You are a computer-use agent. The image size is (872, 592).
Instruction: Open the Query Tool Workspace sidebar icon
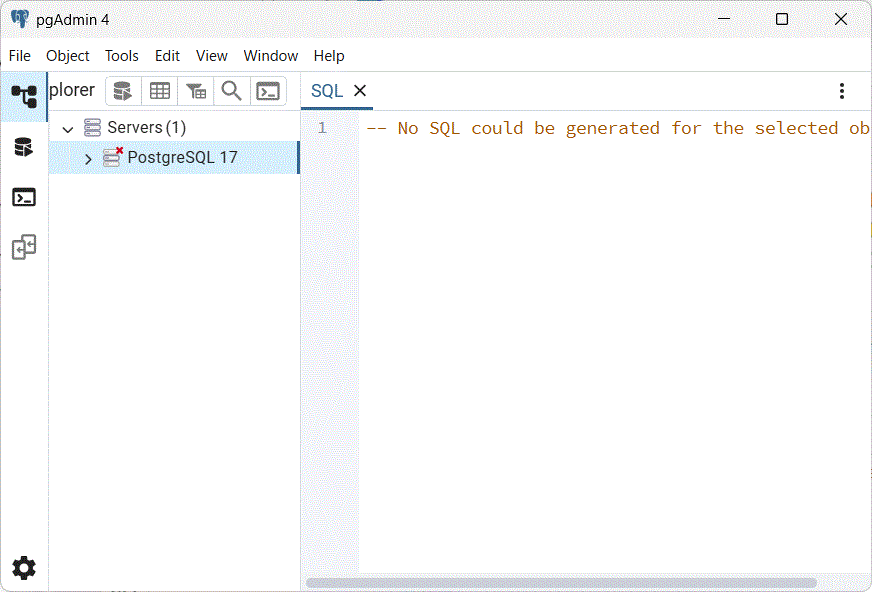24,148
